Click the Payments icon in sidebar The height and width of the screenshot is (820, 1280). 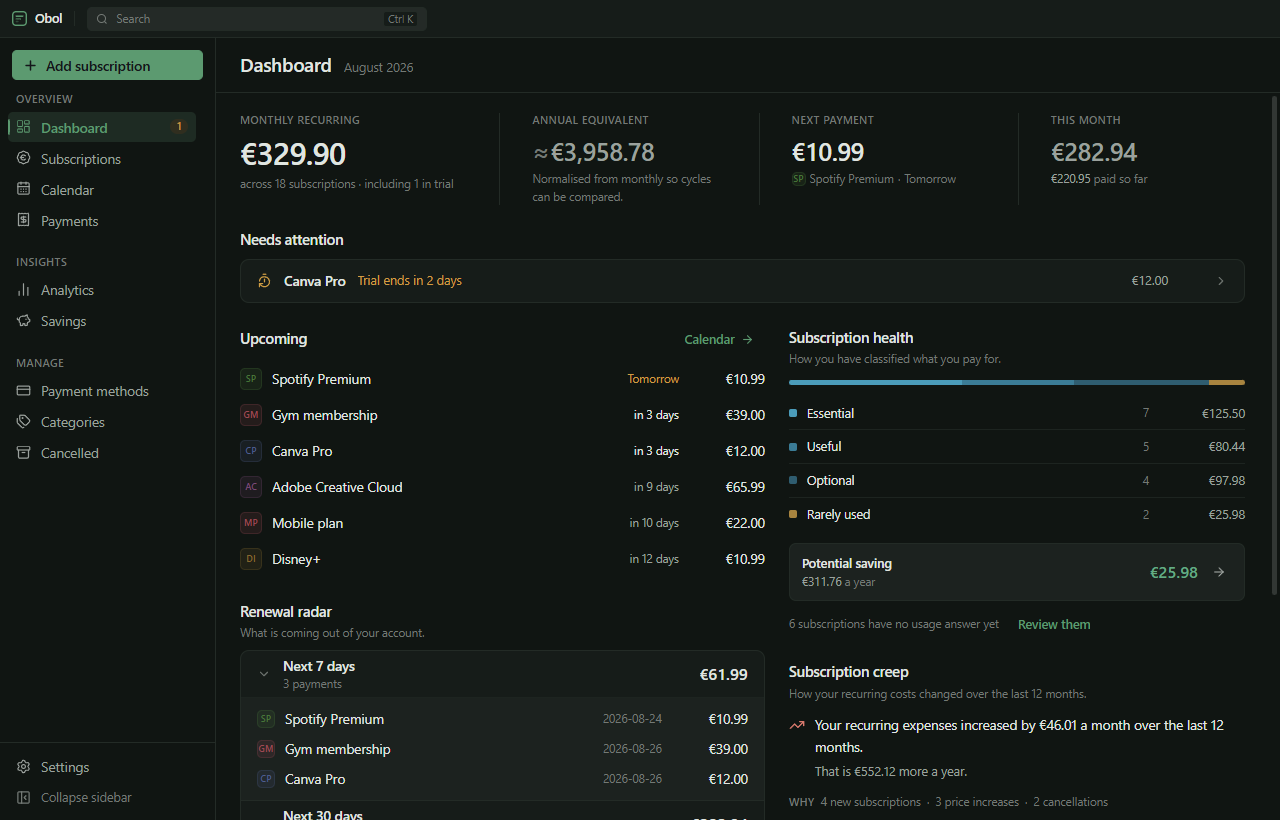(x=24, y=220)
